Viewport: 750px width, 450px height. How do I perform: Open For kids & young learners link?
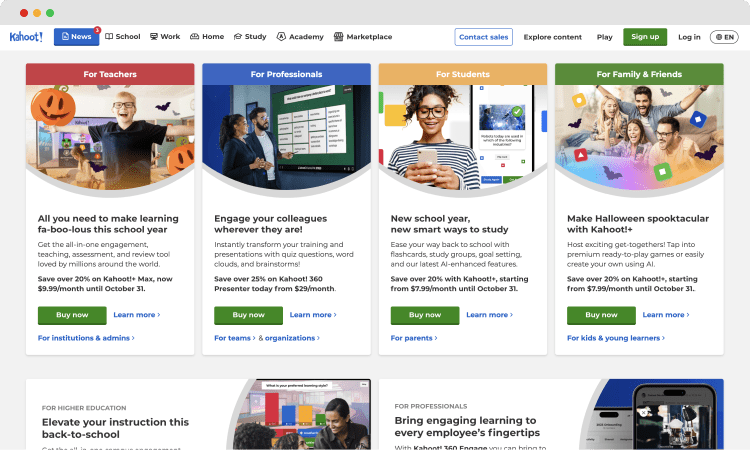click(x=616, y=338)
